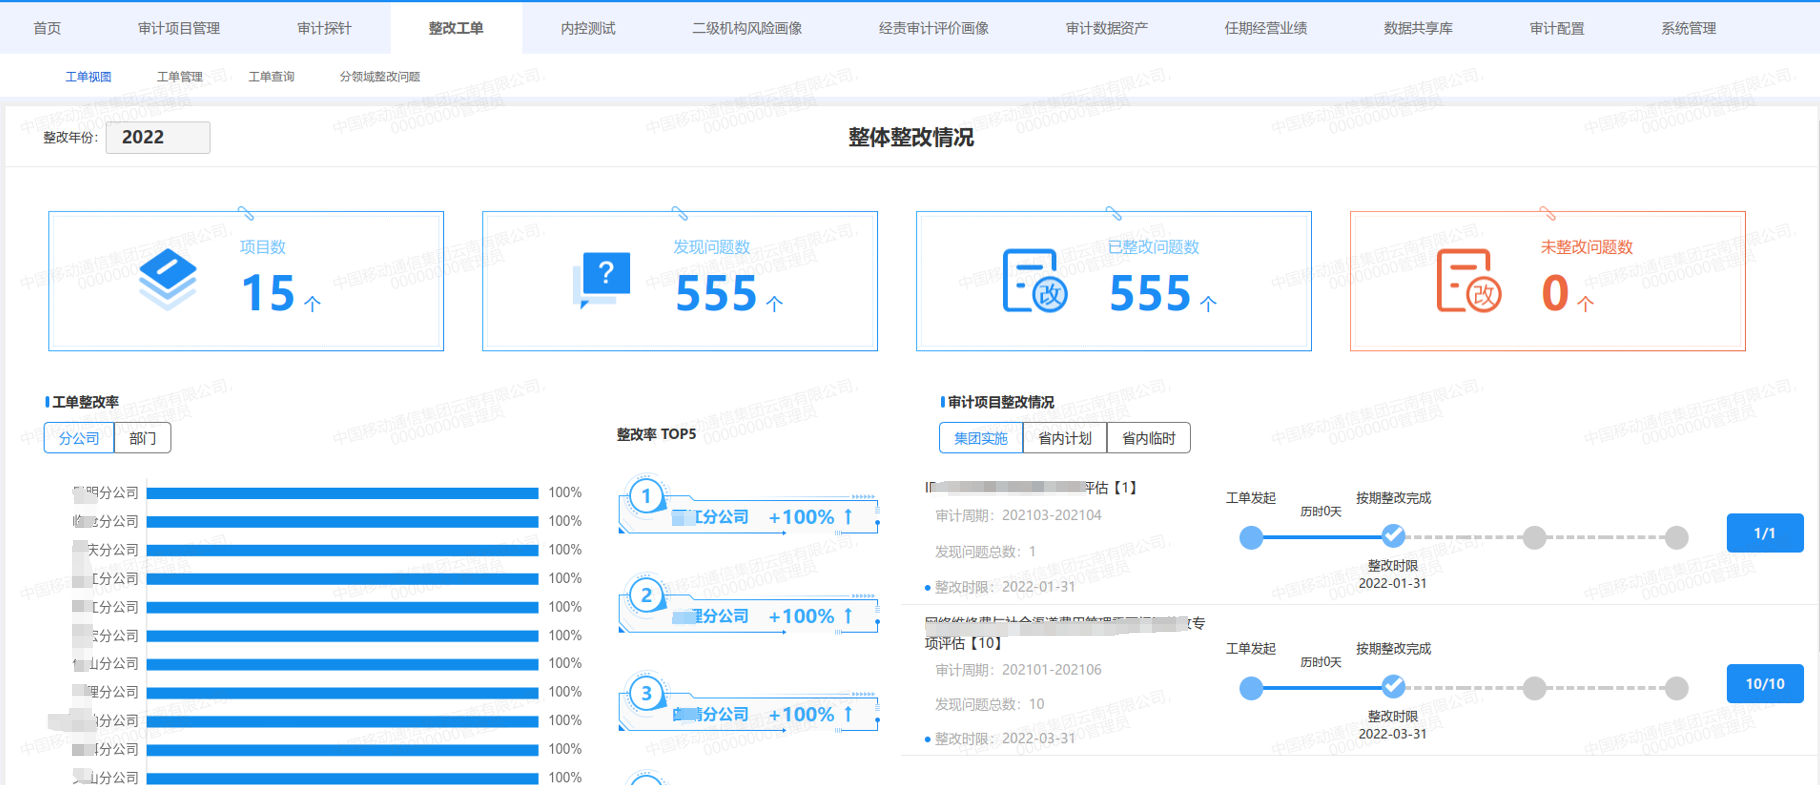Click 发现问题总数: 10 text
The height and width of the screenshot is (785, 1820).
click(x=989, y=704)
